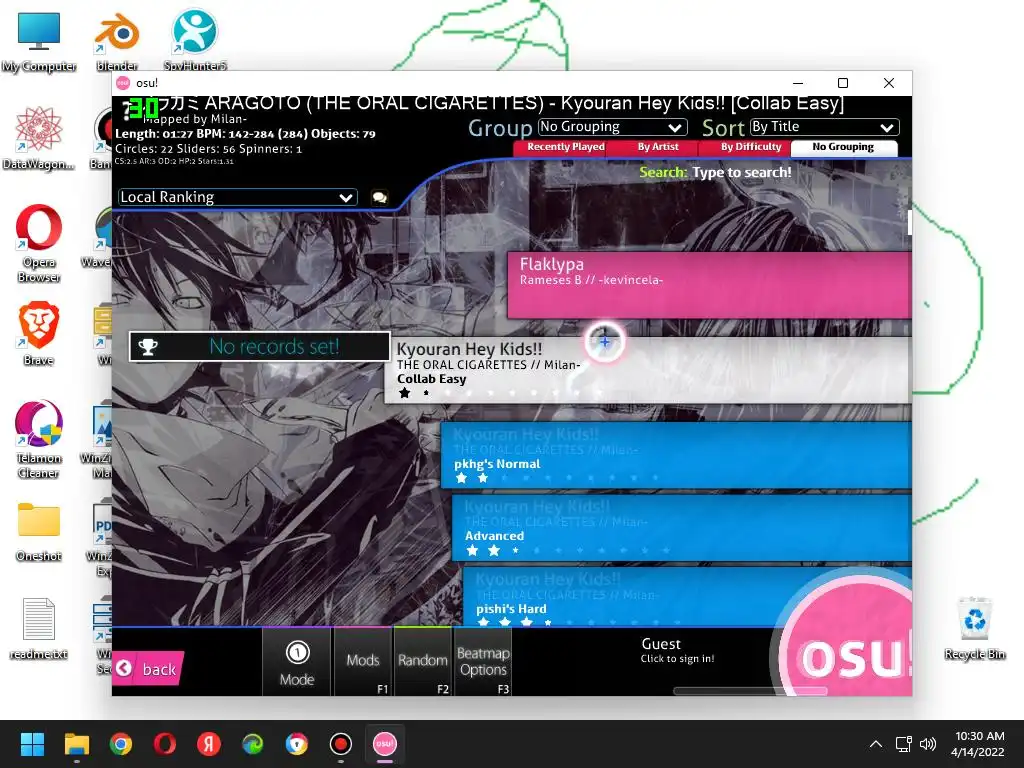This screenshot has width=1024, height=768.
Task: Maximize the osu! window
Action: tap(843, 83)
